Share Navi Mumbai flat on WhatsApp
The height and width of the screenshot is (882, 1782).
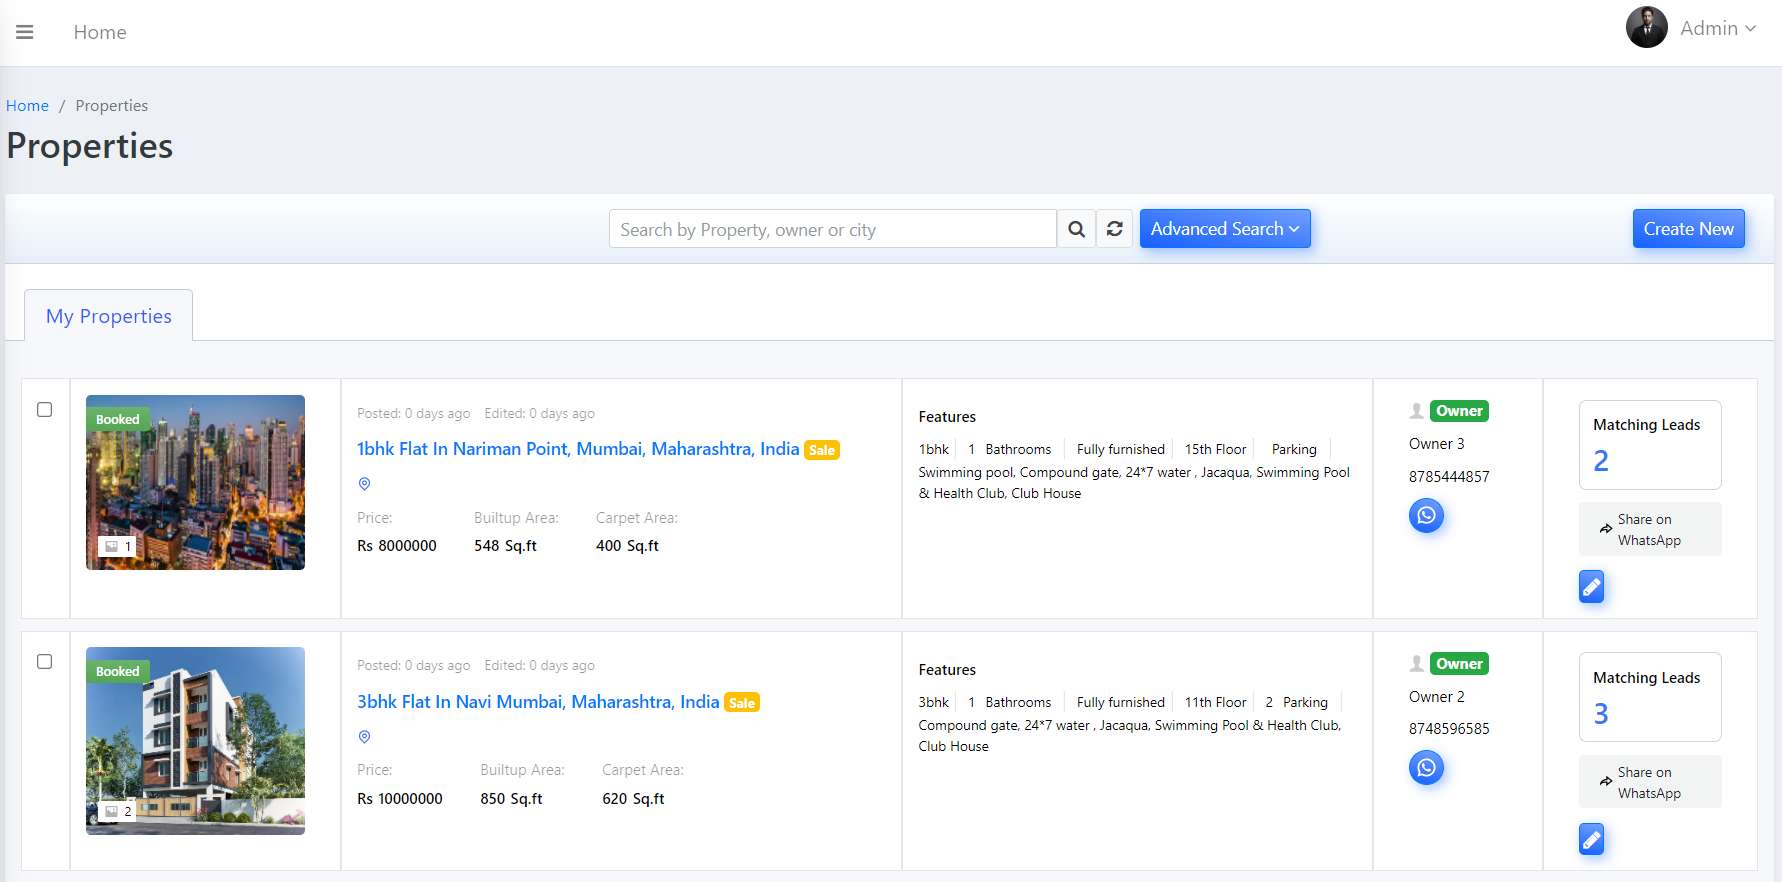coord(1650,782)
